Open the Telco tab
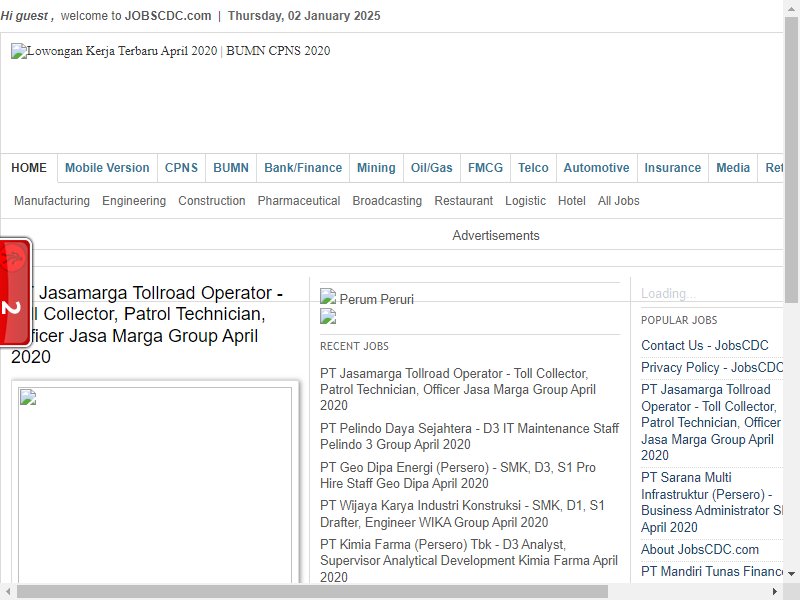Image resolution: width=800 pixels, height=600 pixels. click(x=533, y=168)
